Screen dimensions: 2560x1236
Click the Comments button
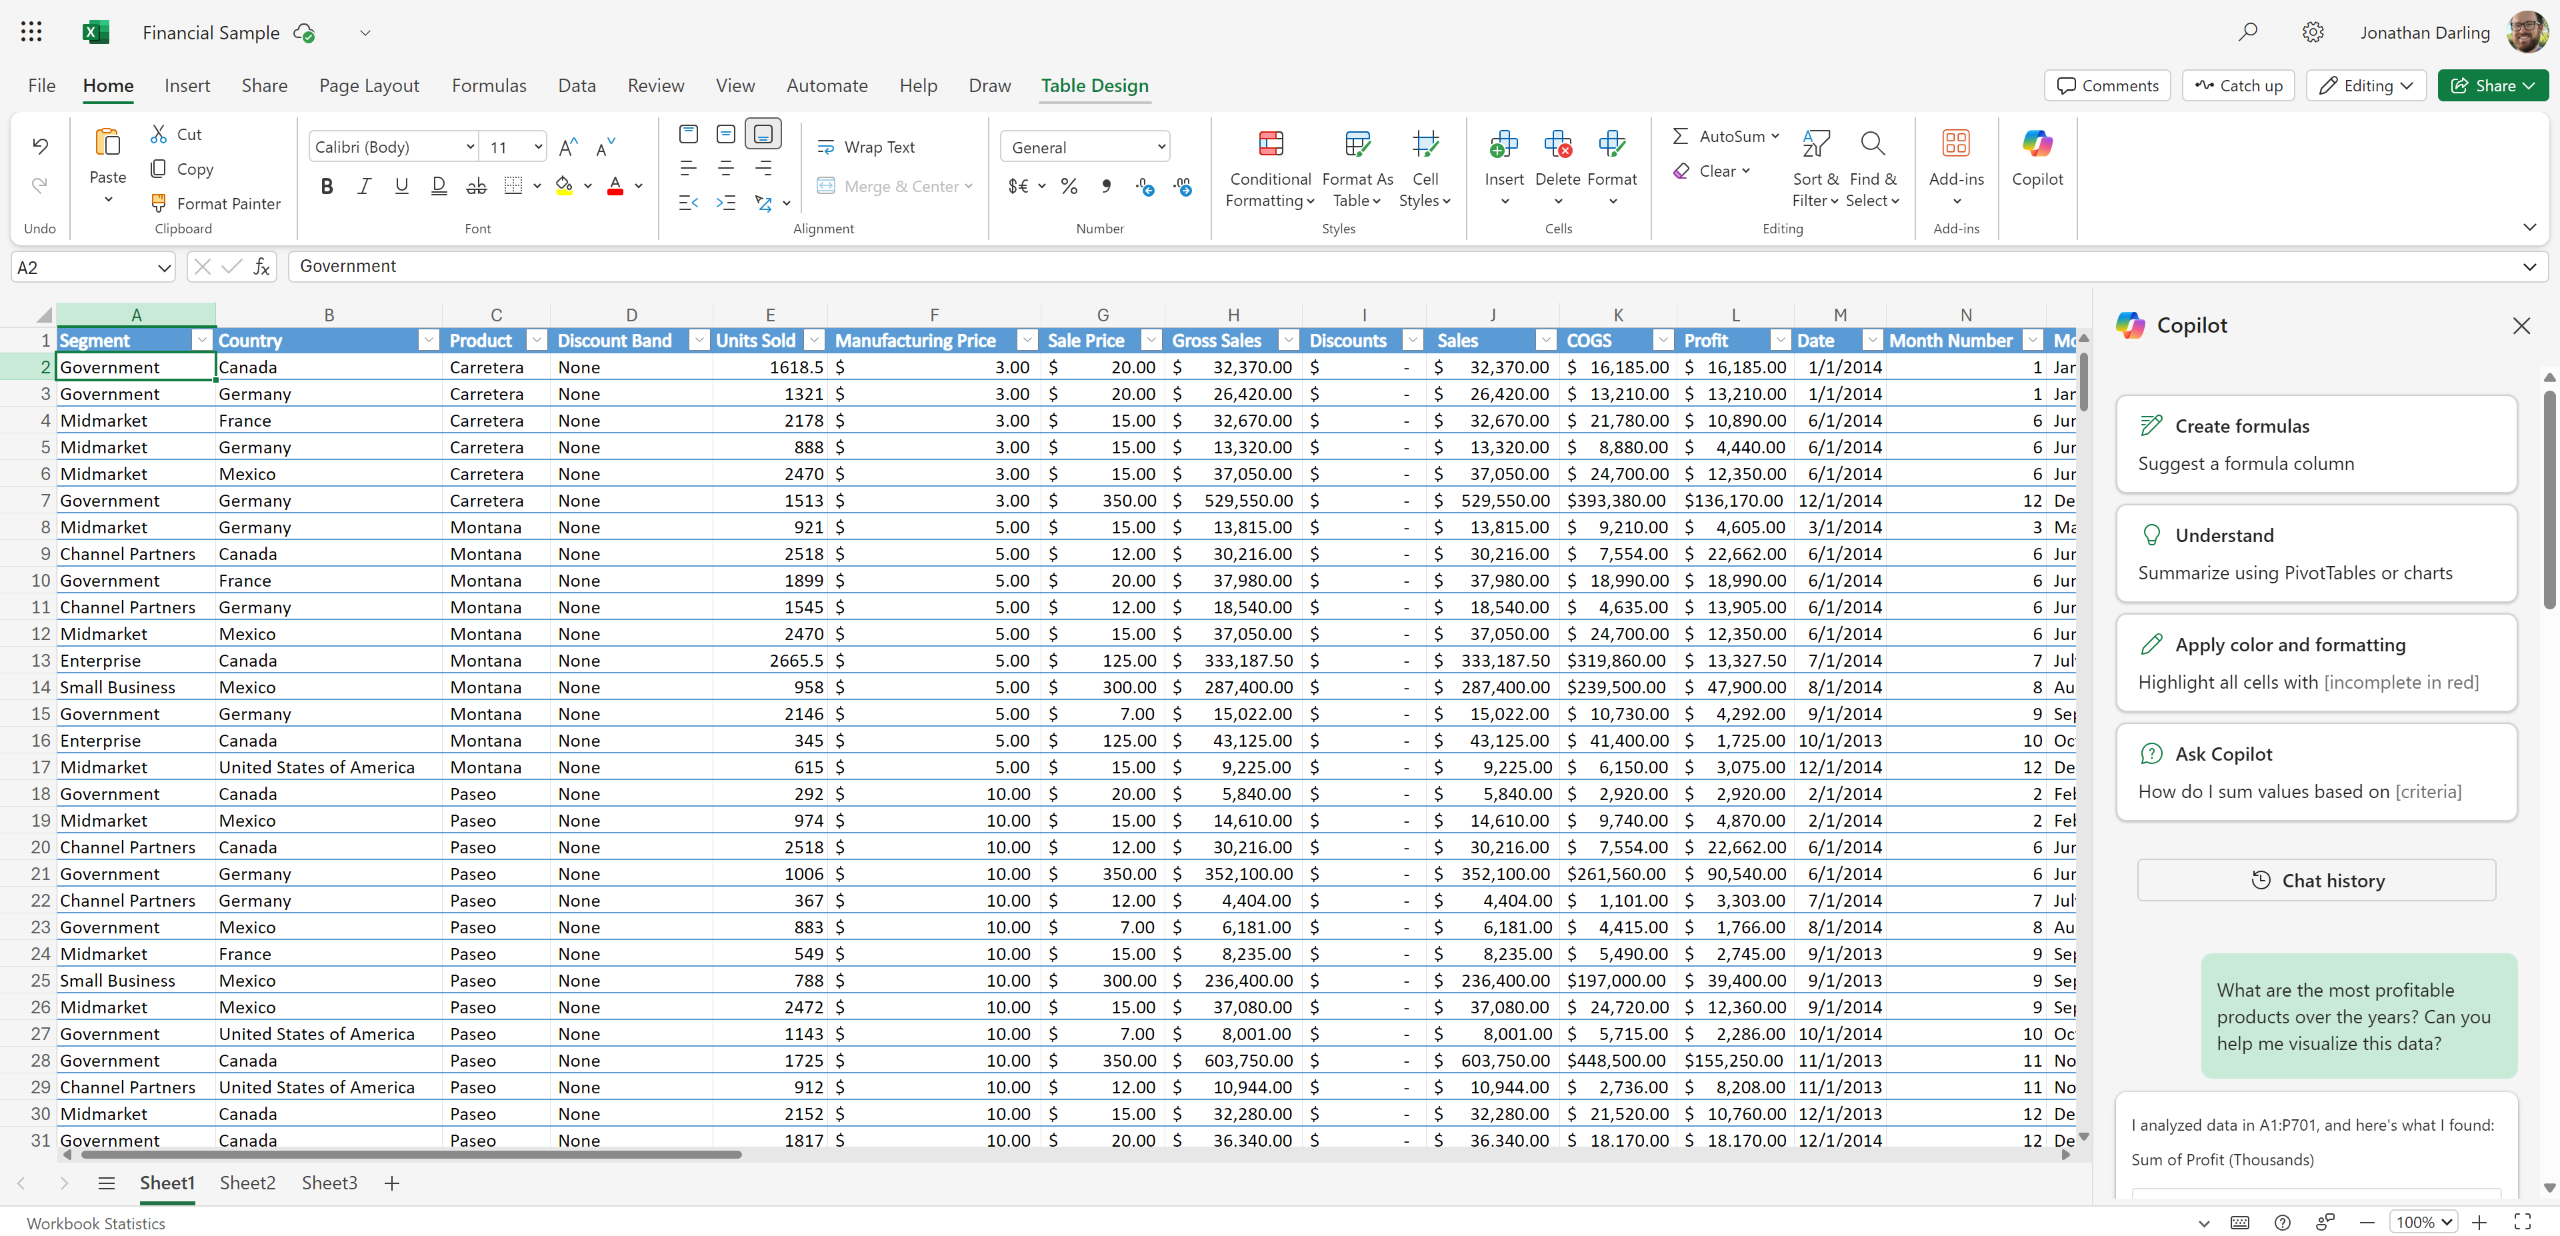2107,85
